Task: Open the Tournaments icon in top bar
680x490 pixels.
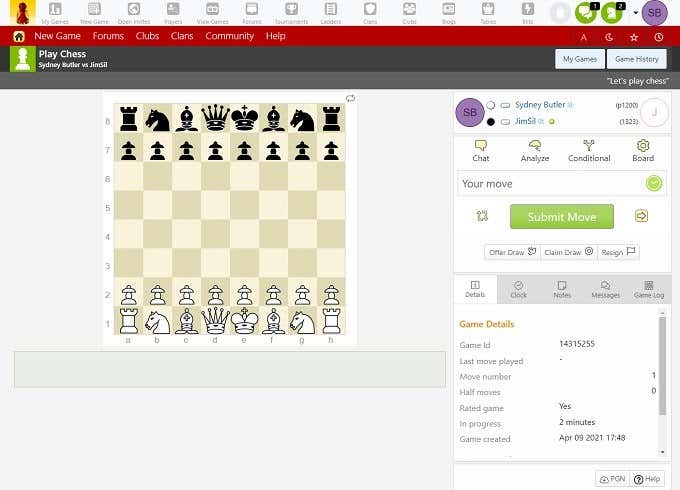Action: click(290, 13)
